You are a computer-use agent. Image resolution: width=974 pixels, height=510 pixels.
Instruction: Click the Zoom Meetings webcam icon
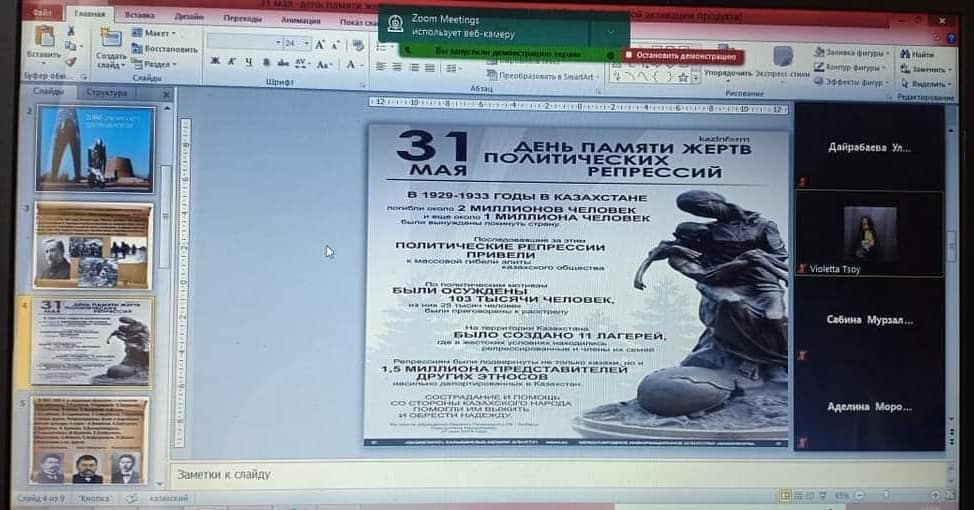pos(395,24)
